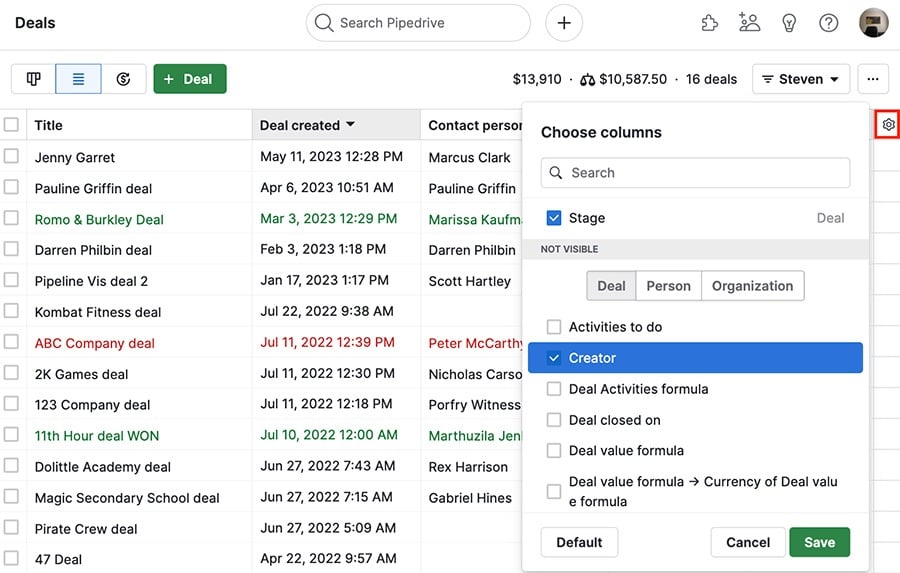Switch to the Deal fields tab
The height and width of the screenshot is (573, 900).
click(x=611, y=286)
